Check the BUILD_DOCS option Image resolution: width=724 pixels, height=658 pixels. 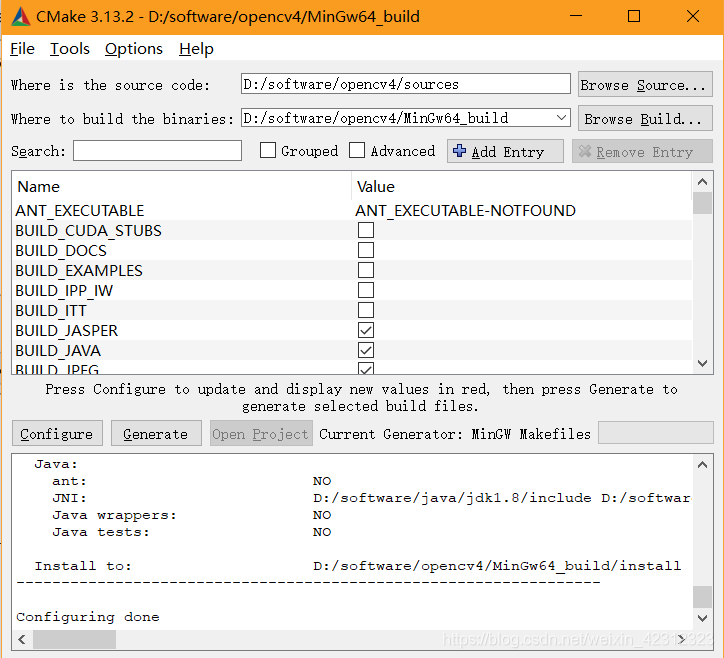(366, 250)
